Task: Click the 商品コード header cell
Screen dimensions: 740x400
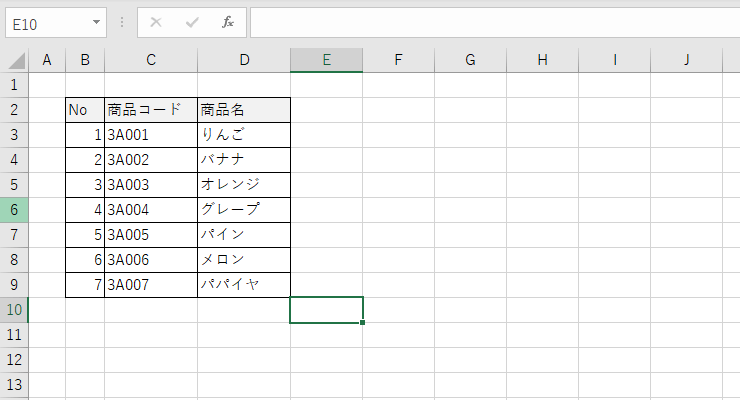Action: (151, 110)
